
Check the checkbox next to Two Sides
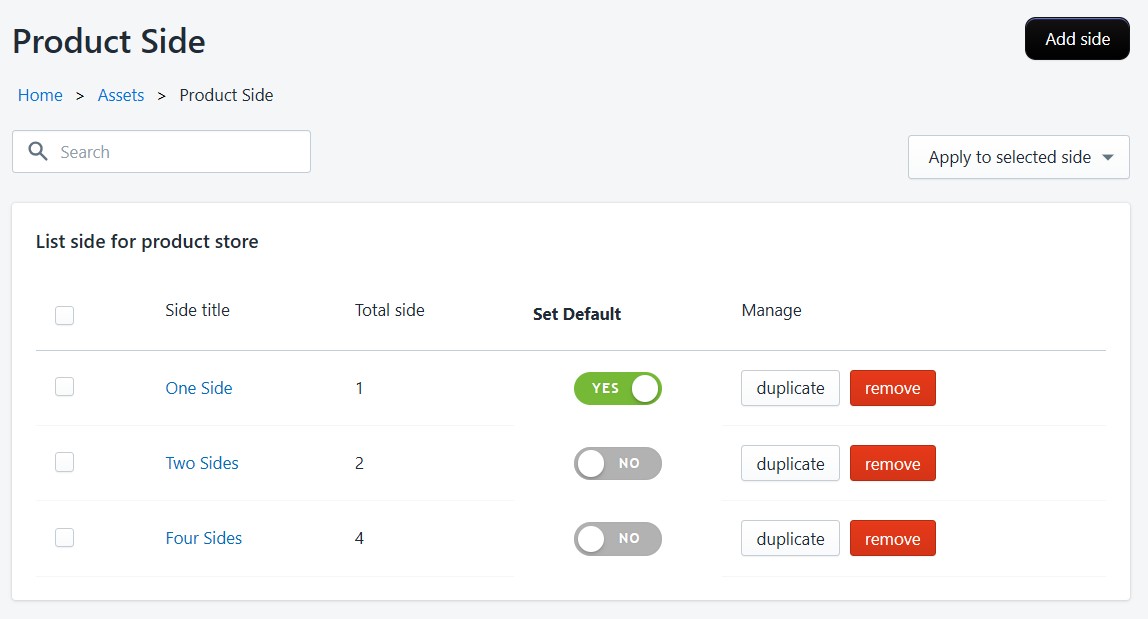coord(64,462)
